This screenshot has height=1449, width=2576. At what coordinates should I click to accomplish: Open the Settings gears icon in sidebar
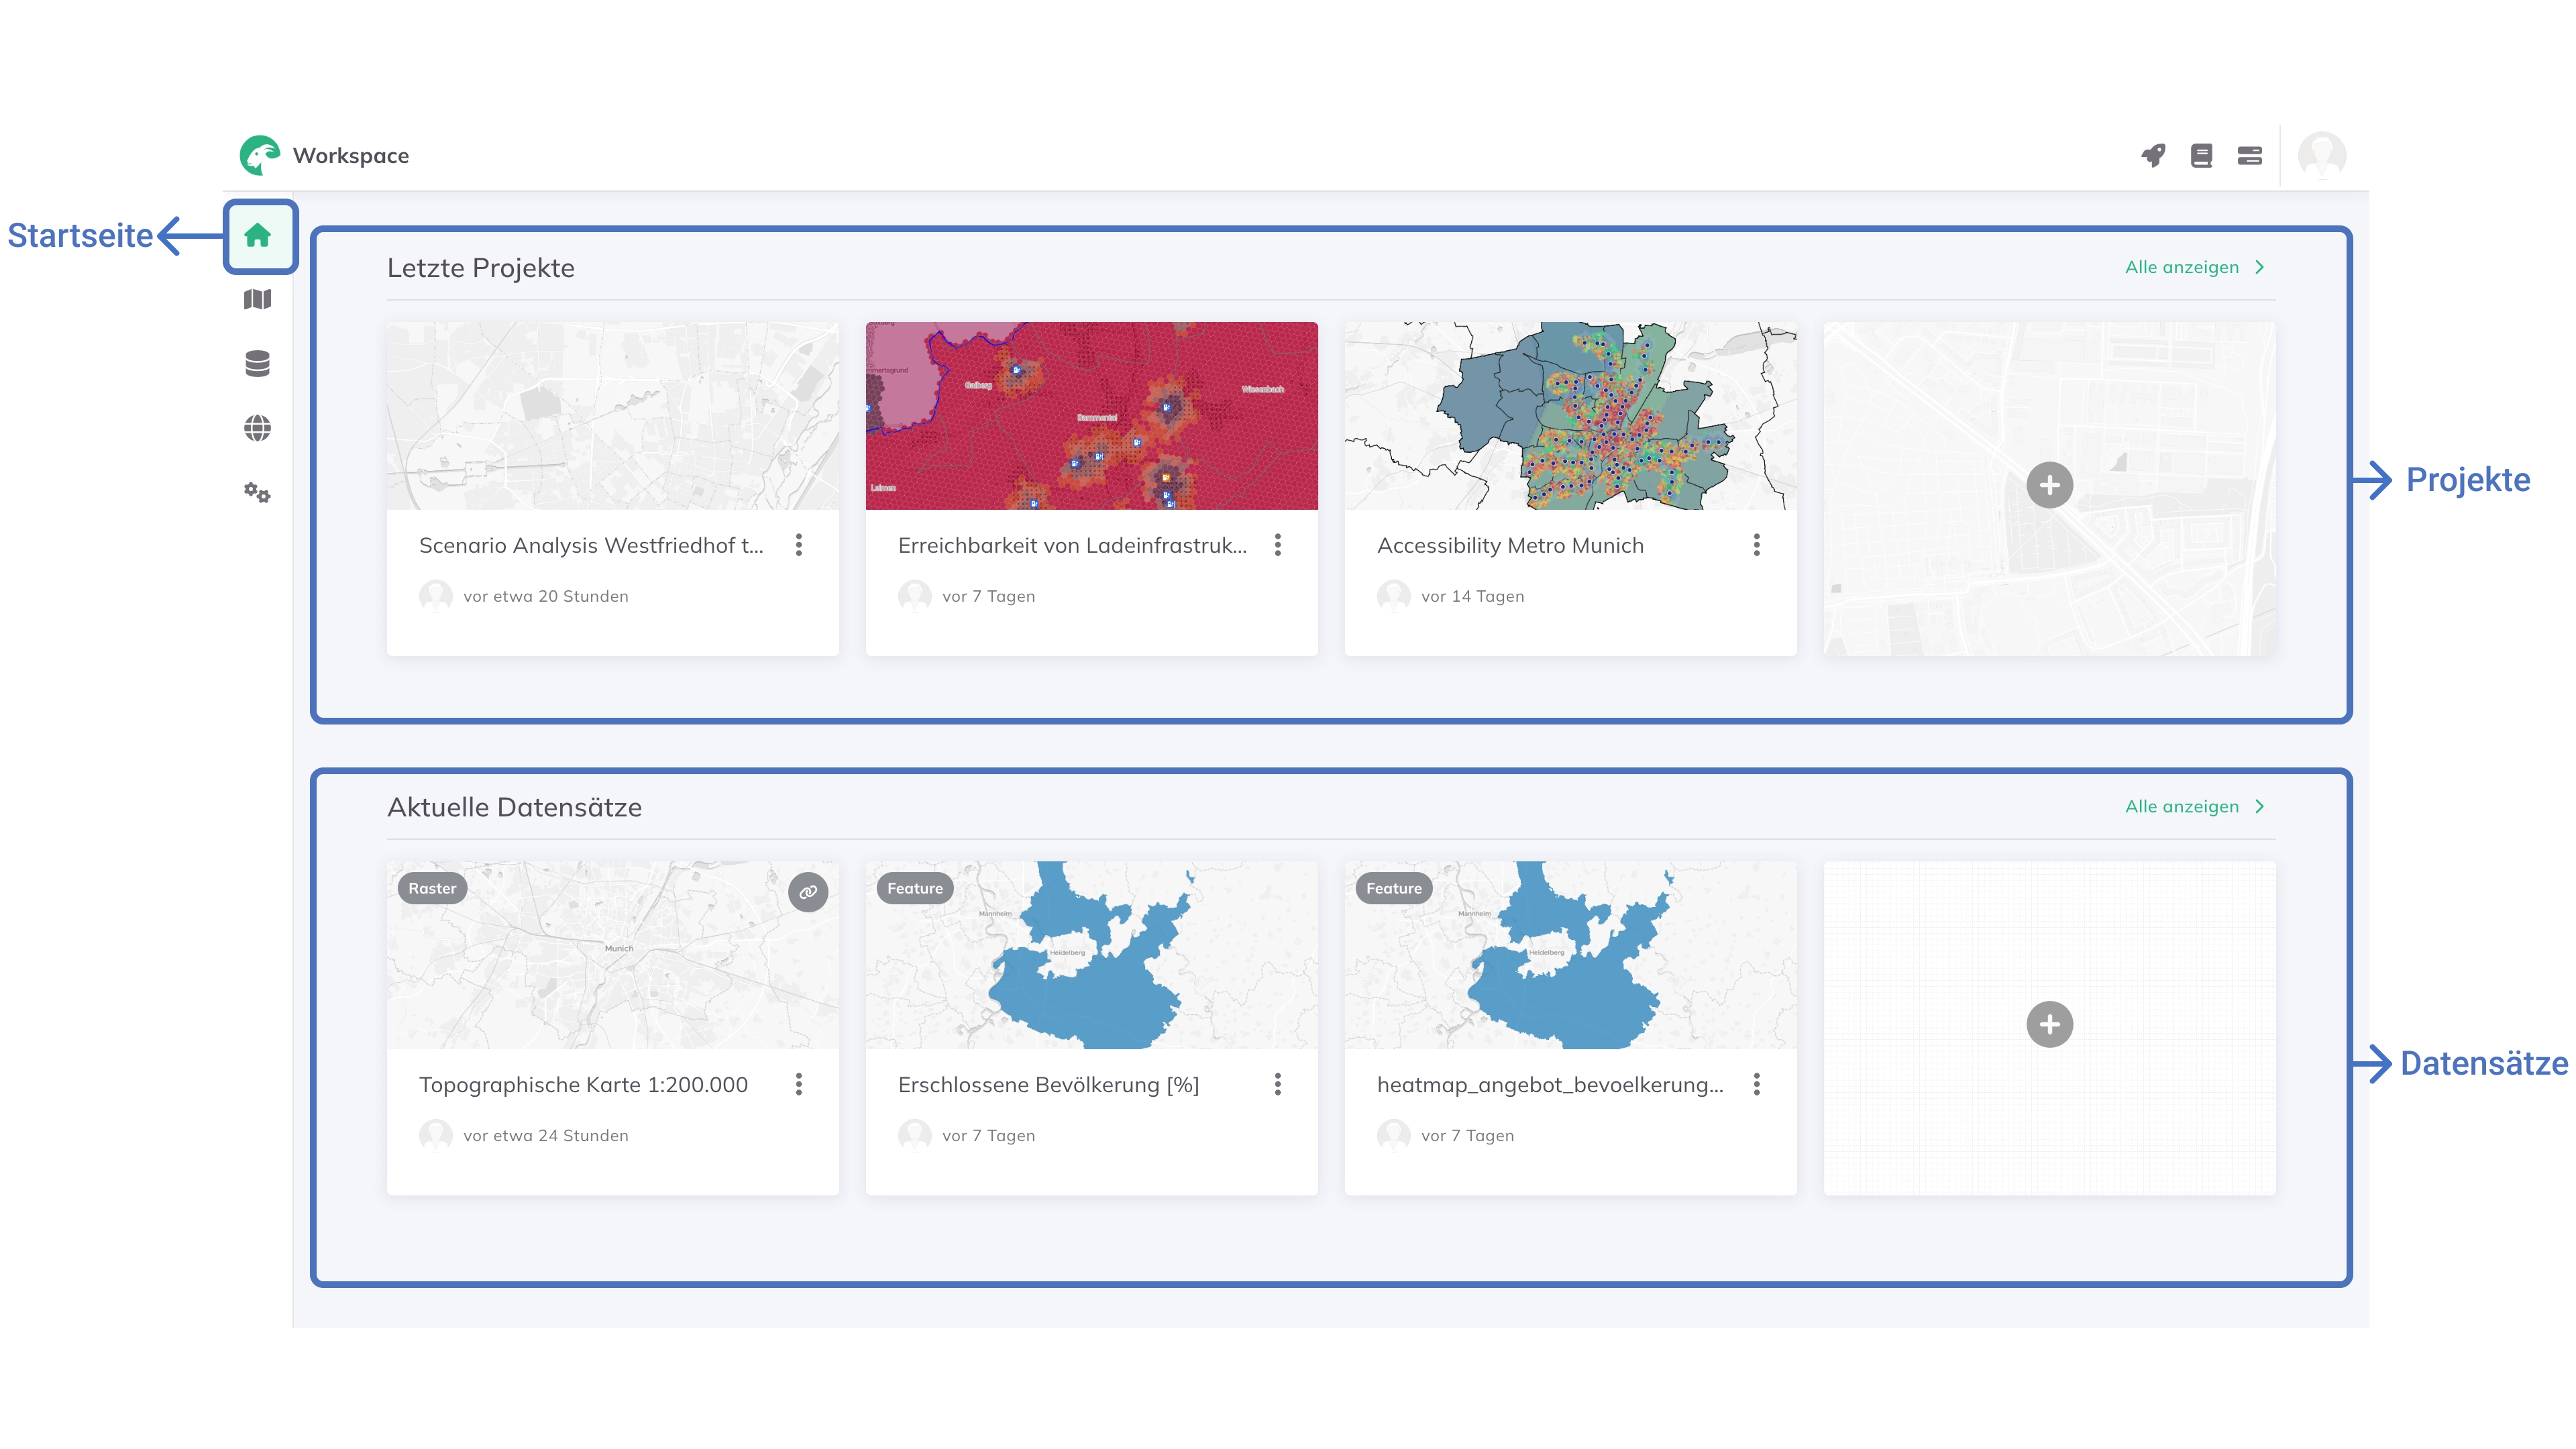pos(258,492)
